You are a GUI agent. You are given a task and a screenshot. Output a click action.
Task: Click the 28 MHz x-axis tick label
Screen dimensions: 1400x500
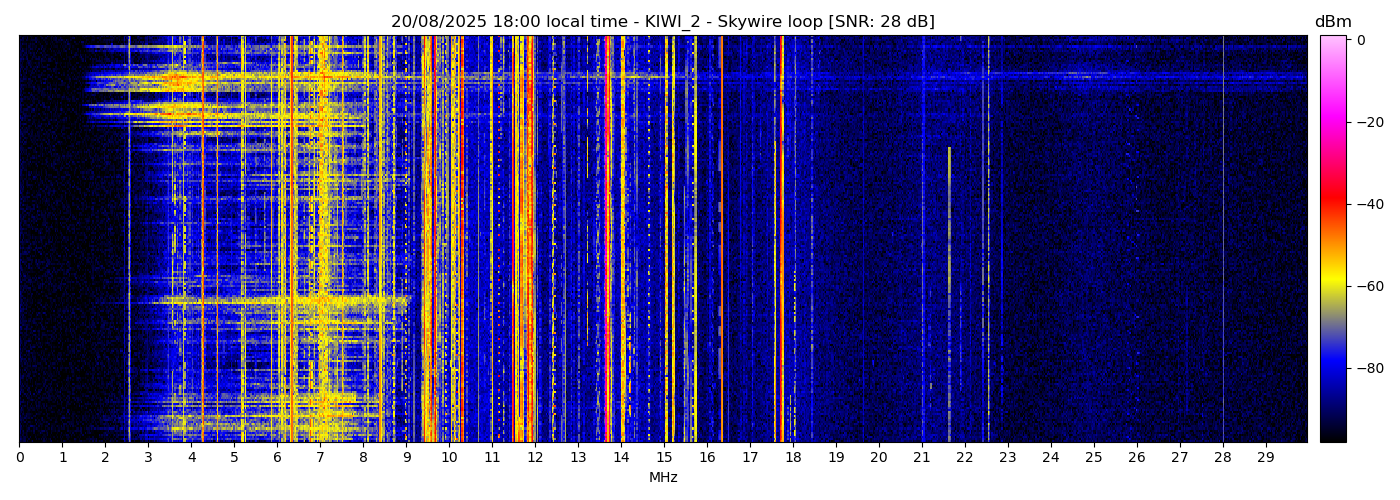click(x=1223, y=458)
